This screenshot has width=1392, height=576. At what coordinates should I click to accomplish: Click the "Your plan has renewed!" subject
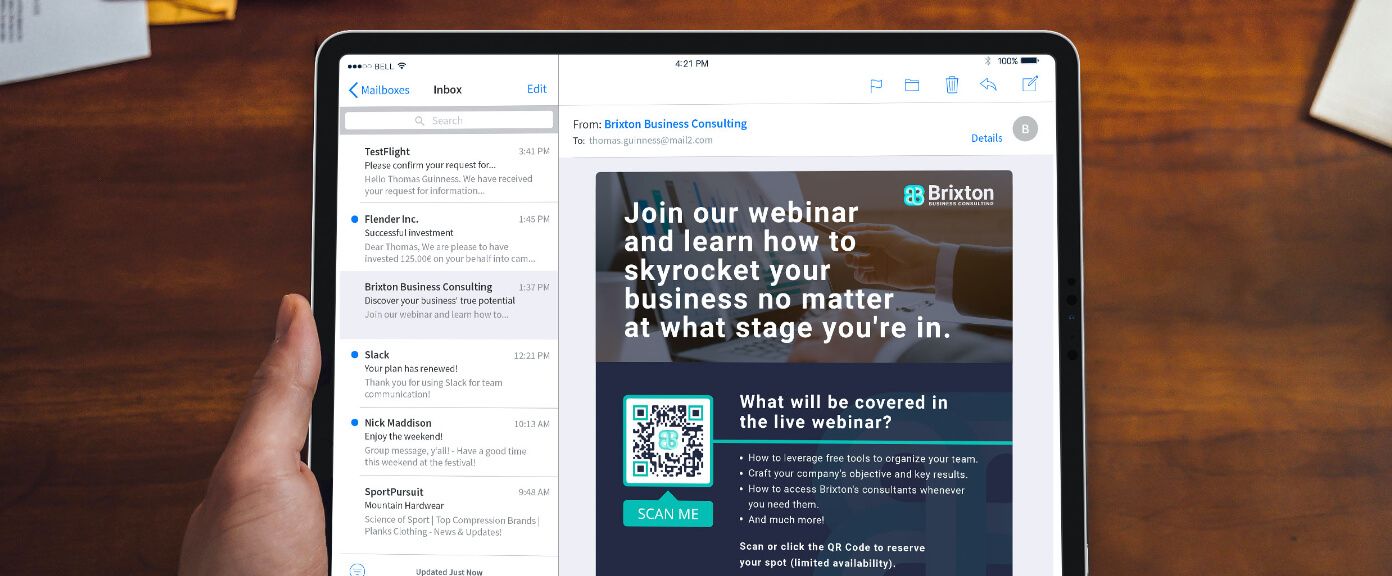(410, 369)
